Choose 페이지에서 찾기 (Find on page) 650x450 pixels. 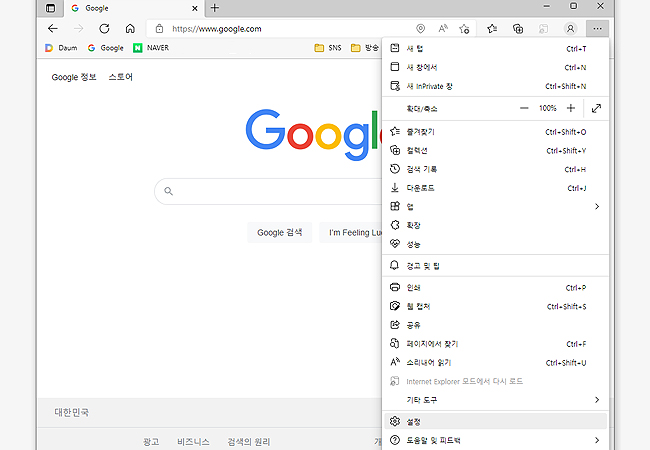(x=495, y=344)
